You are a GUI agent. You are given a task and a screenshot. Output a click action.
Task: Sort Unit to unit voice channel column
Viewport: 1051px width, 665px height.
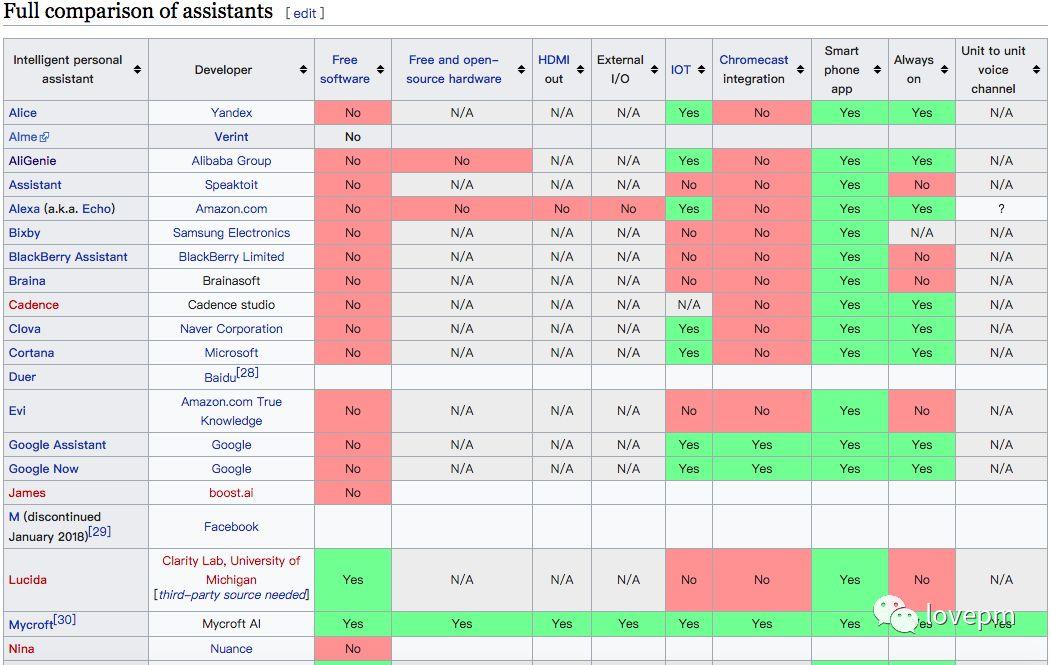1037,70
